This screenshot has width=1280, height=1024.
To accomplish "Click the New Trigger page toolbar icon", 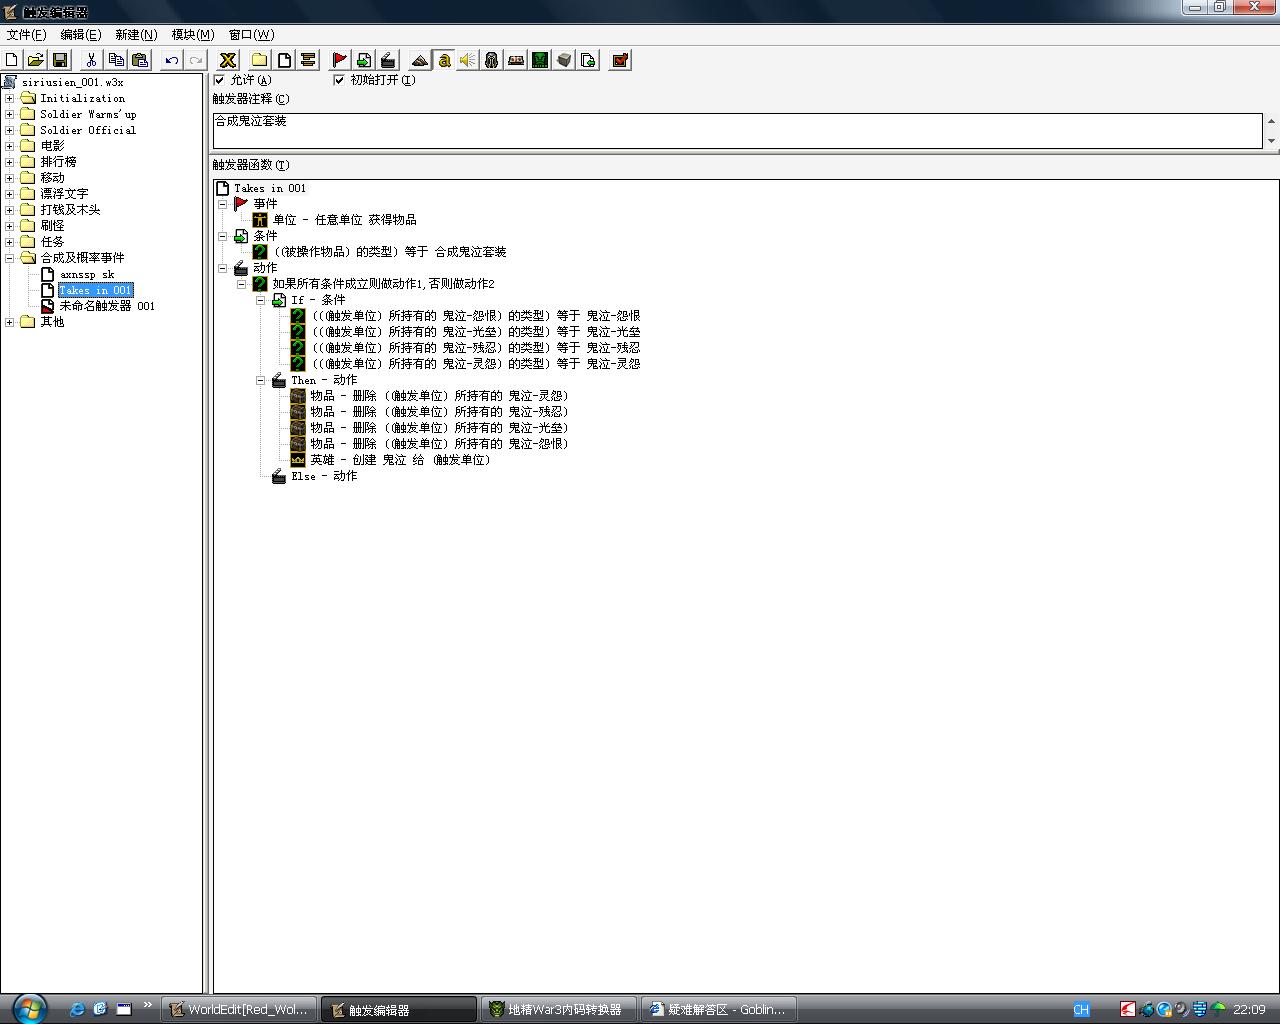I will [284, 60].
